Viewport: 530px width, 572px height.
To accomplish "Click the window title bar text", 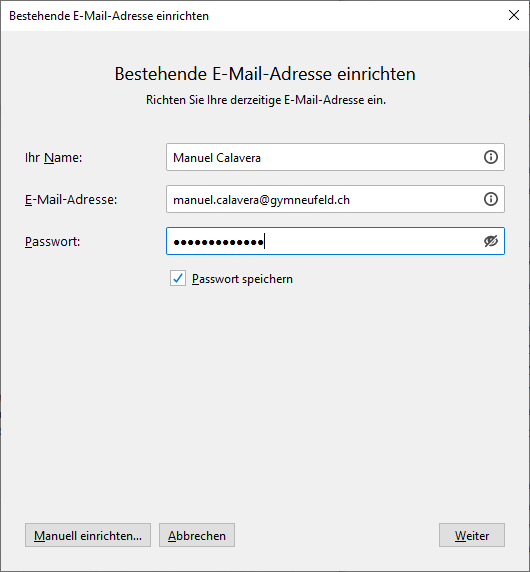I will [x=109, y=16].
